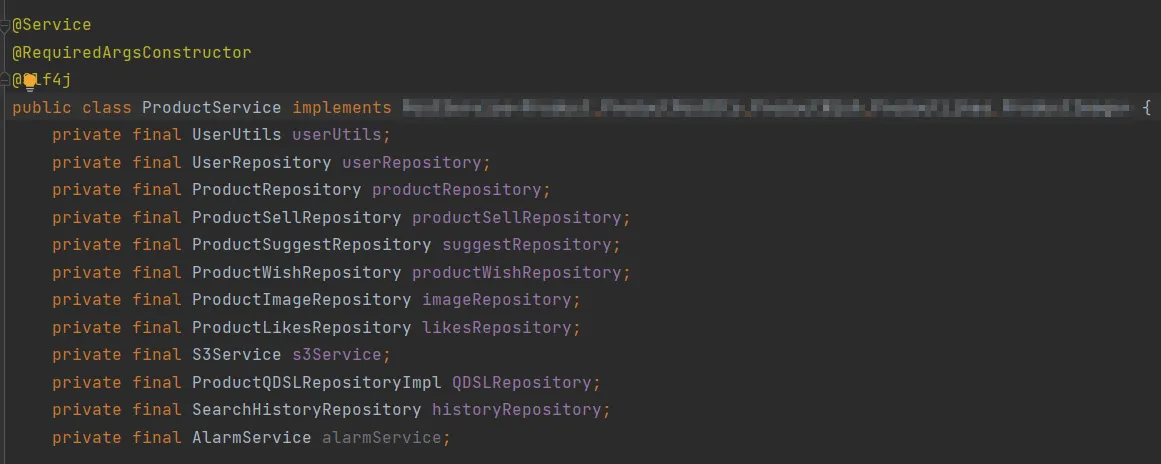Toggle the fold marker next to @Slf4j
Viewport: 1161px width, 464px height.
(5, 79)
